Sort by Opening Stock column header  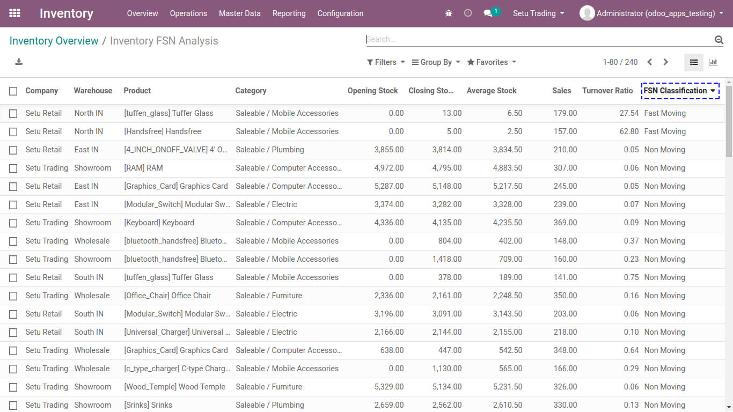(373, 91)
